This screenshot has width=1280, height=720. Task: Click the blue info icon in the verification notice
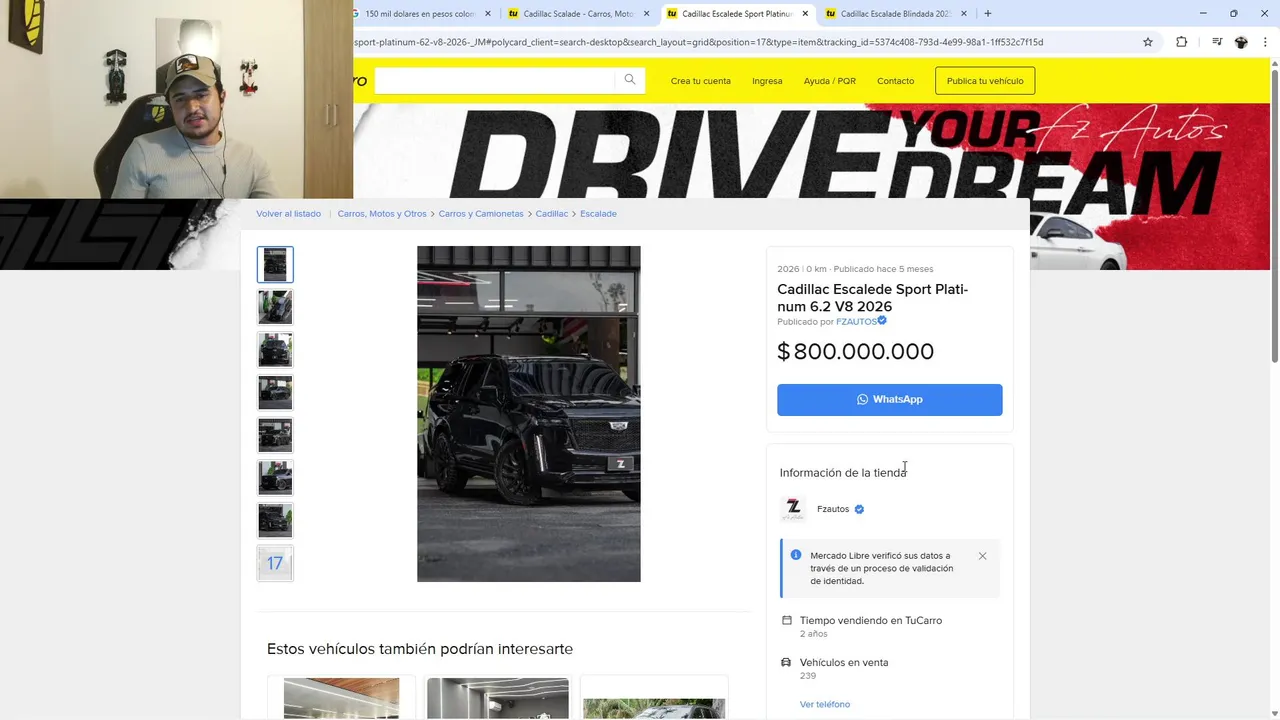click(x=796, y=555)
